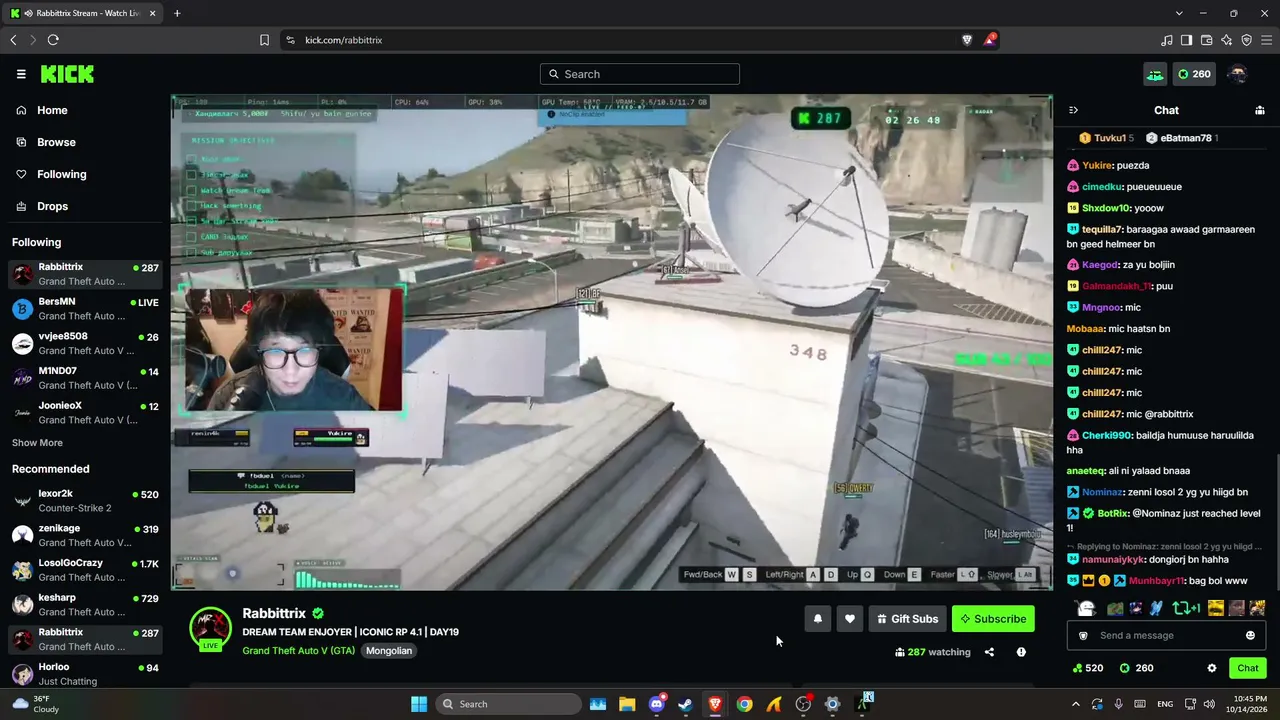The height and width of the screenshot is (720, 1280).
Task: Bookmark this page in the address bar
Action: click(264, 40)
